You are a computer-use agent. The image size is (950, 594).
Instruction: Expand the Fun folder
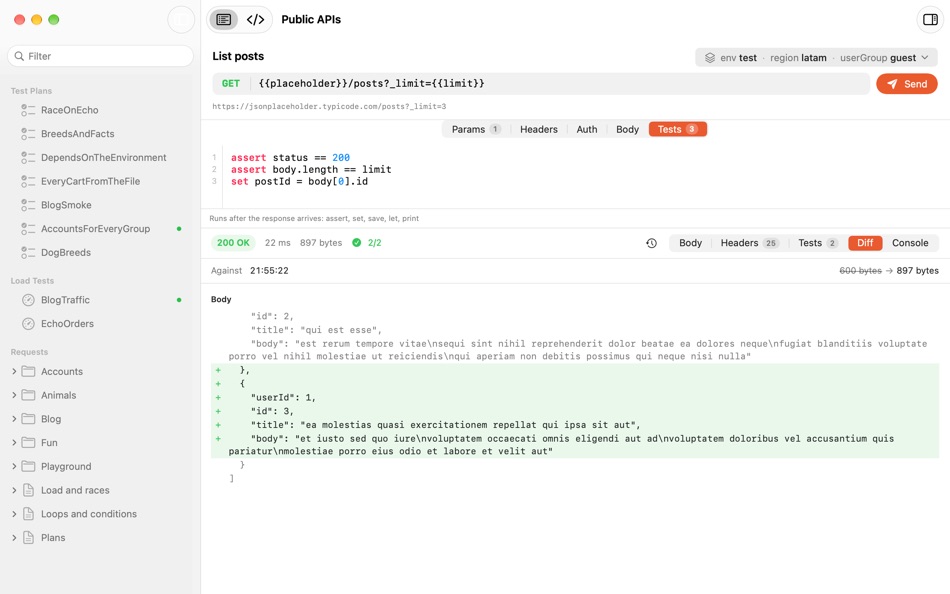click(14, 442)
